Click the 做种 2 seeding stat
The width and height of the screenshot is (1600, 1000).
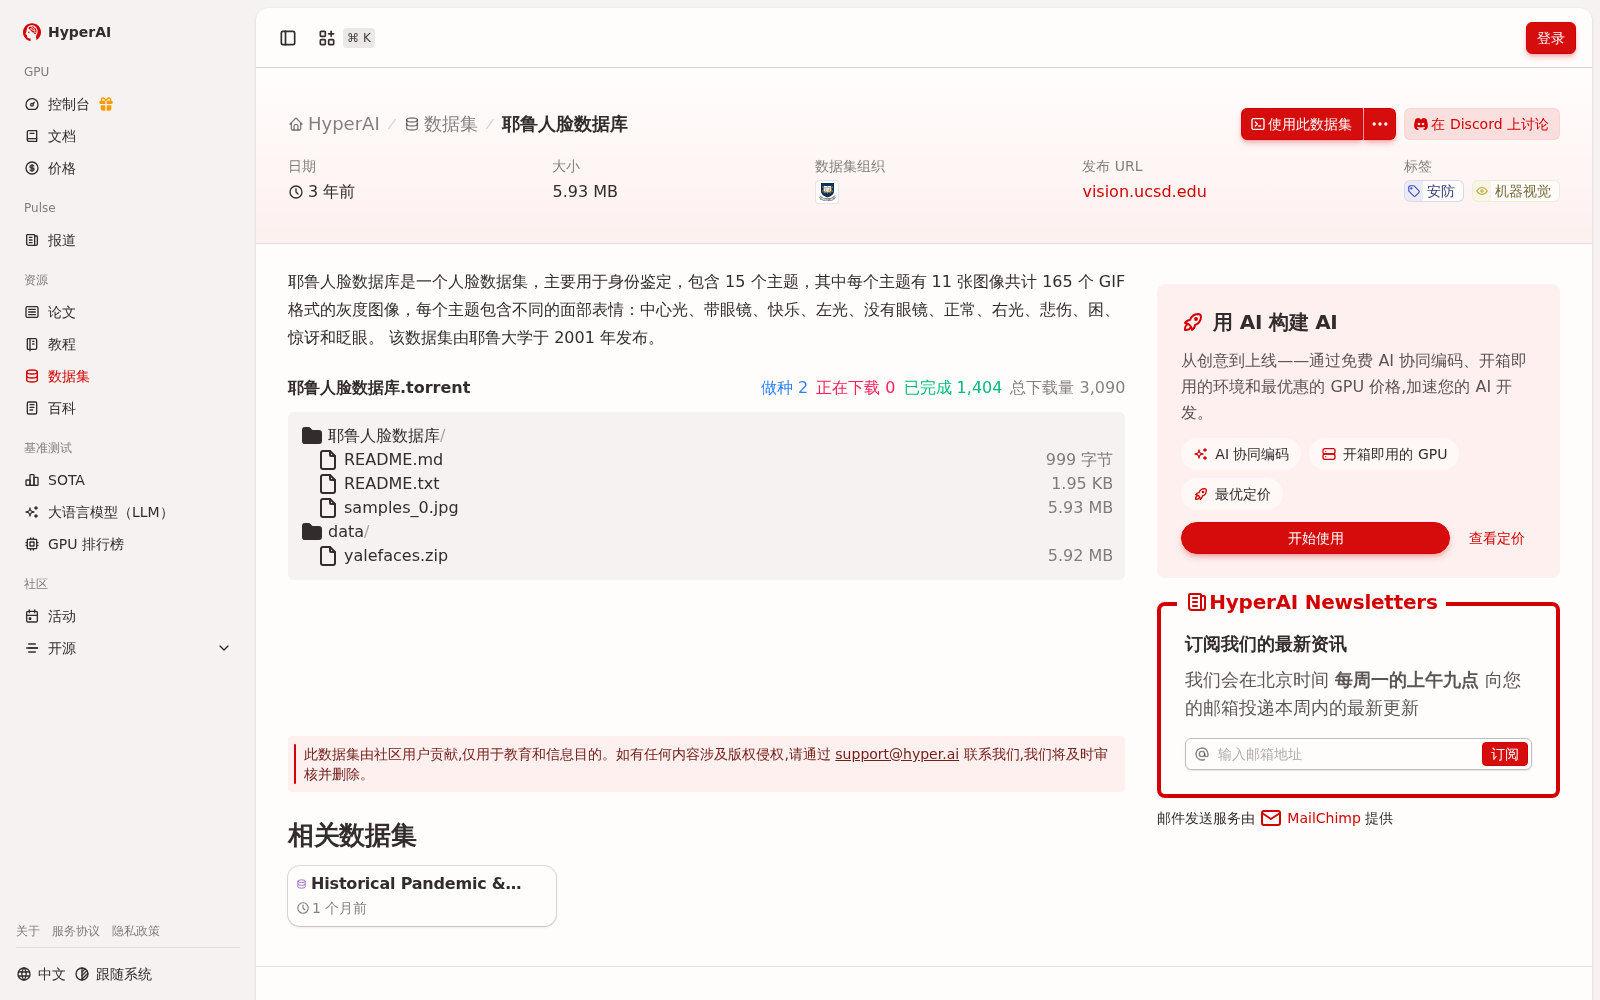pyautogui.click(x=784, y=388)
